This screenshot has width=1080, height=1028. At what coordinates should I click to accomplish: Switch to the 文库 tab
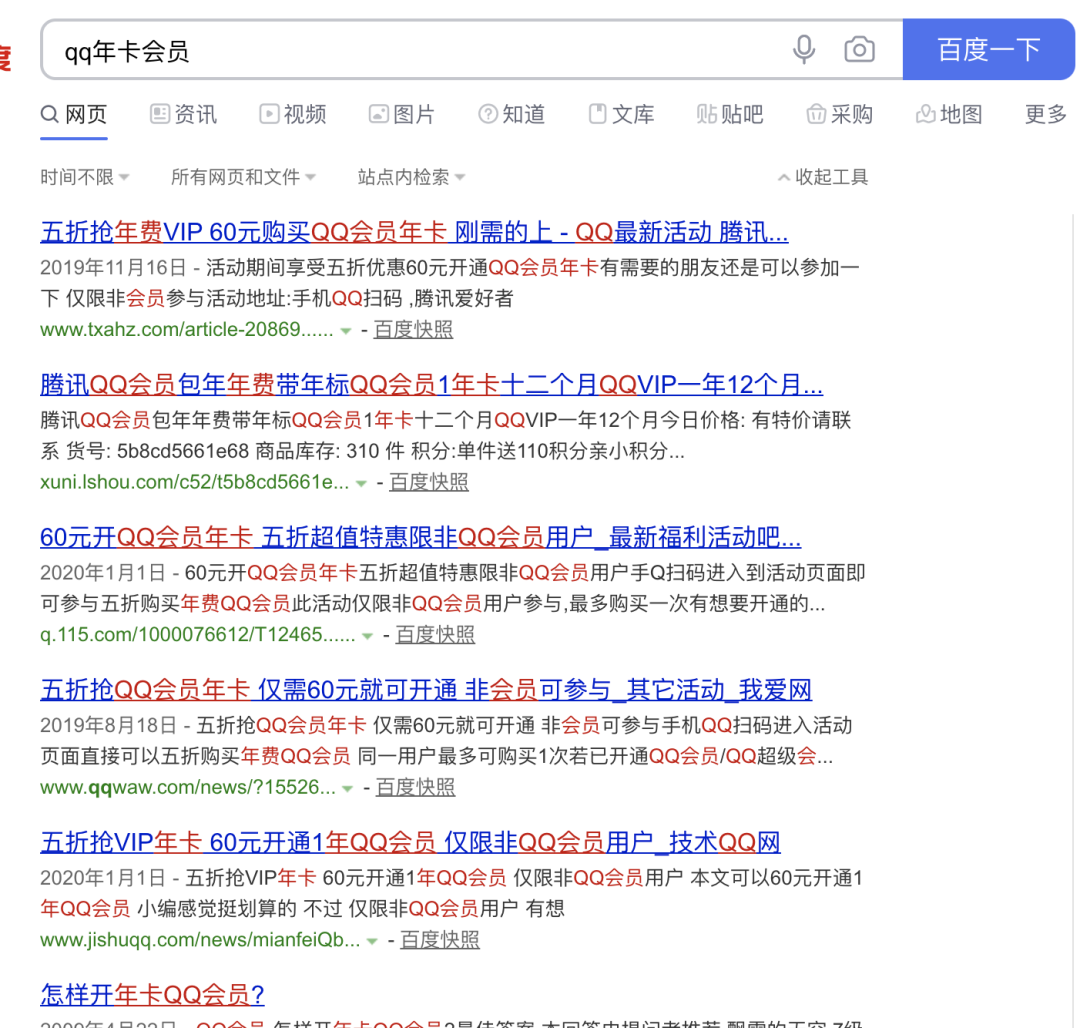coord(621,114)
